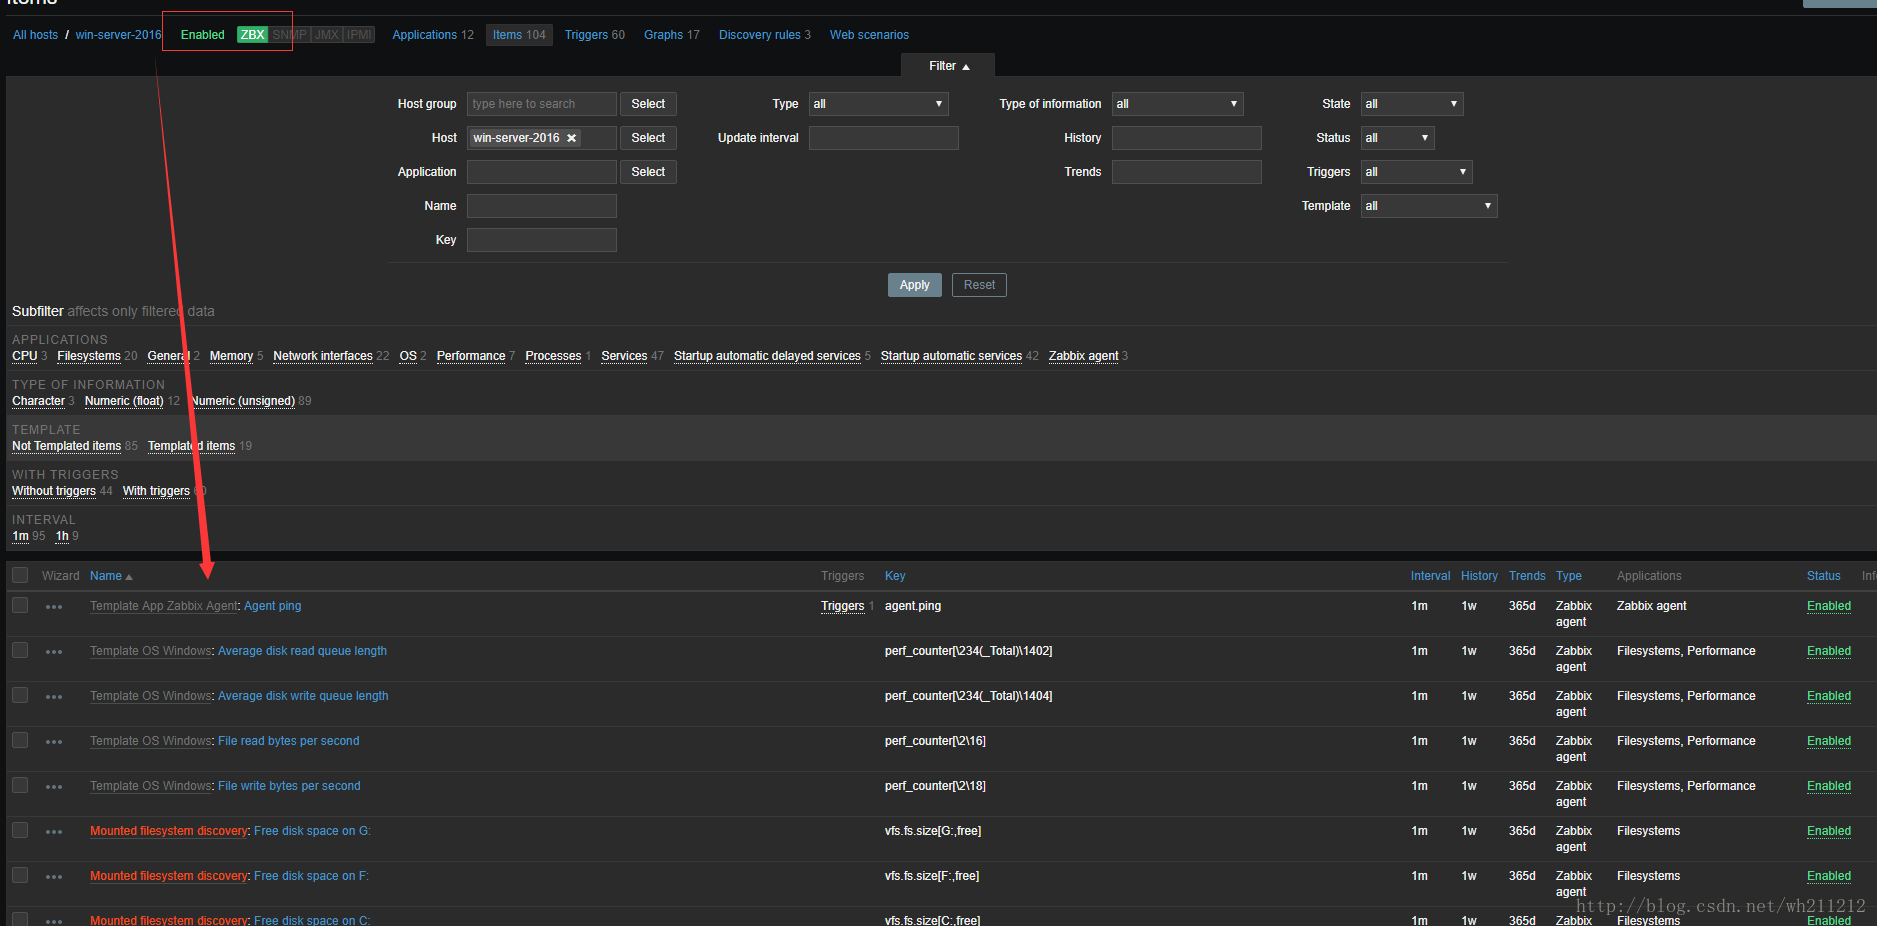
Task: Check the select-all checkbox in the items header
Action: tap(20, 575)
